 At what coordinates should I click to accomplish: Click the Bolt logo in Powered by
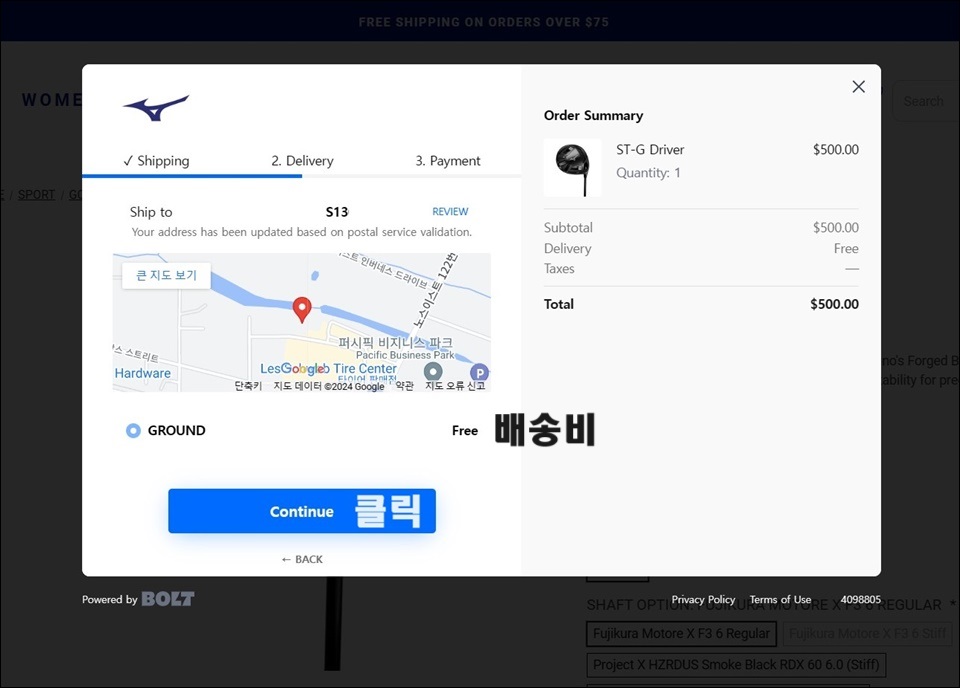(168, 599)
